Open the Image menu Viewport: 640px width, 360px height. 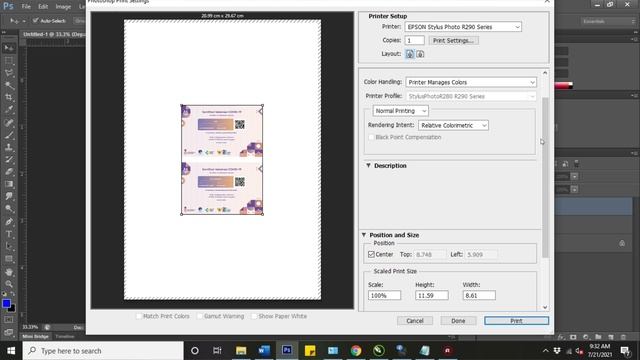coord(63,7)
